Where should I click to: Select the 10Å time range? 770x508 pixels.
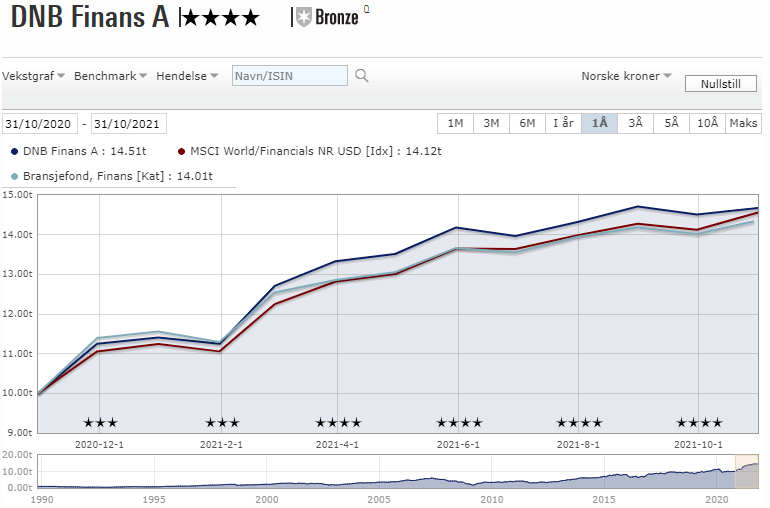[x=708, y=123]
